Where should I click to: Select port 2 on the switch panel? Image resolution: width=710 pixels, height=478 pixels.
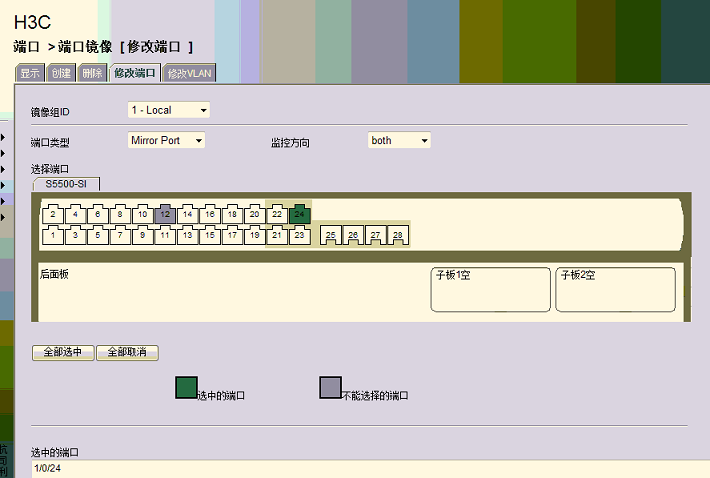(52, 214)
